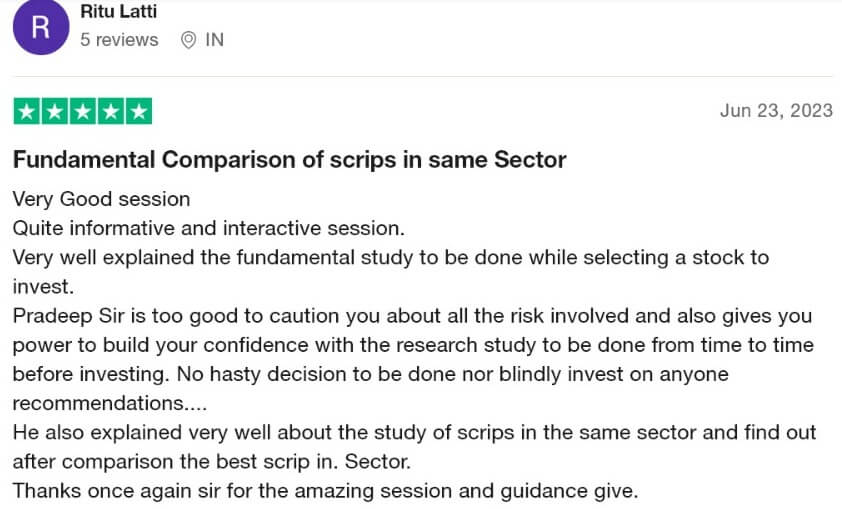Click the Jun 23, 2023 review date

pyautogui.click(x=776, y=111)
